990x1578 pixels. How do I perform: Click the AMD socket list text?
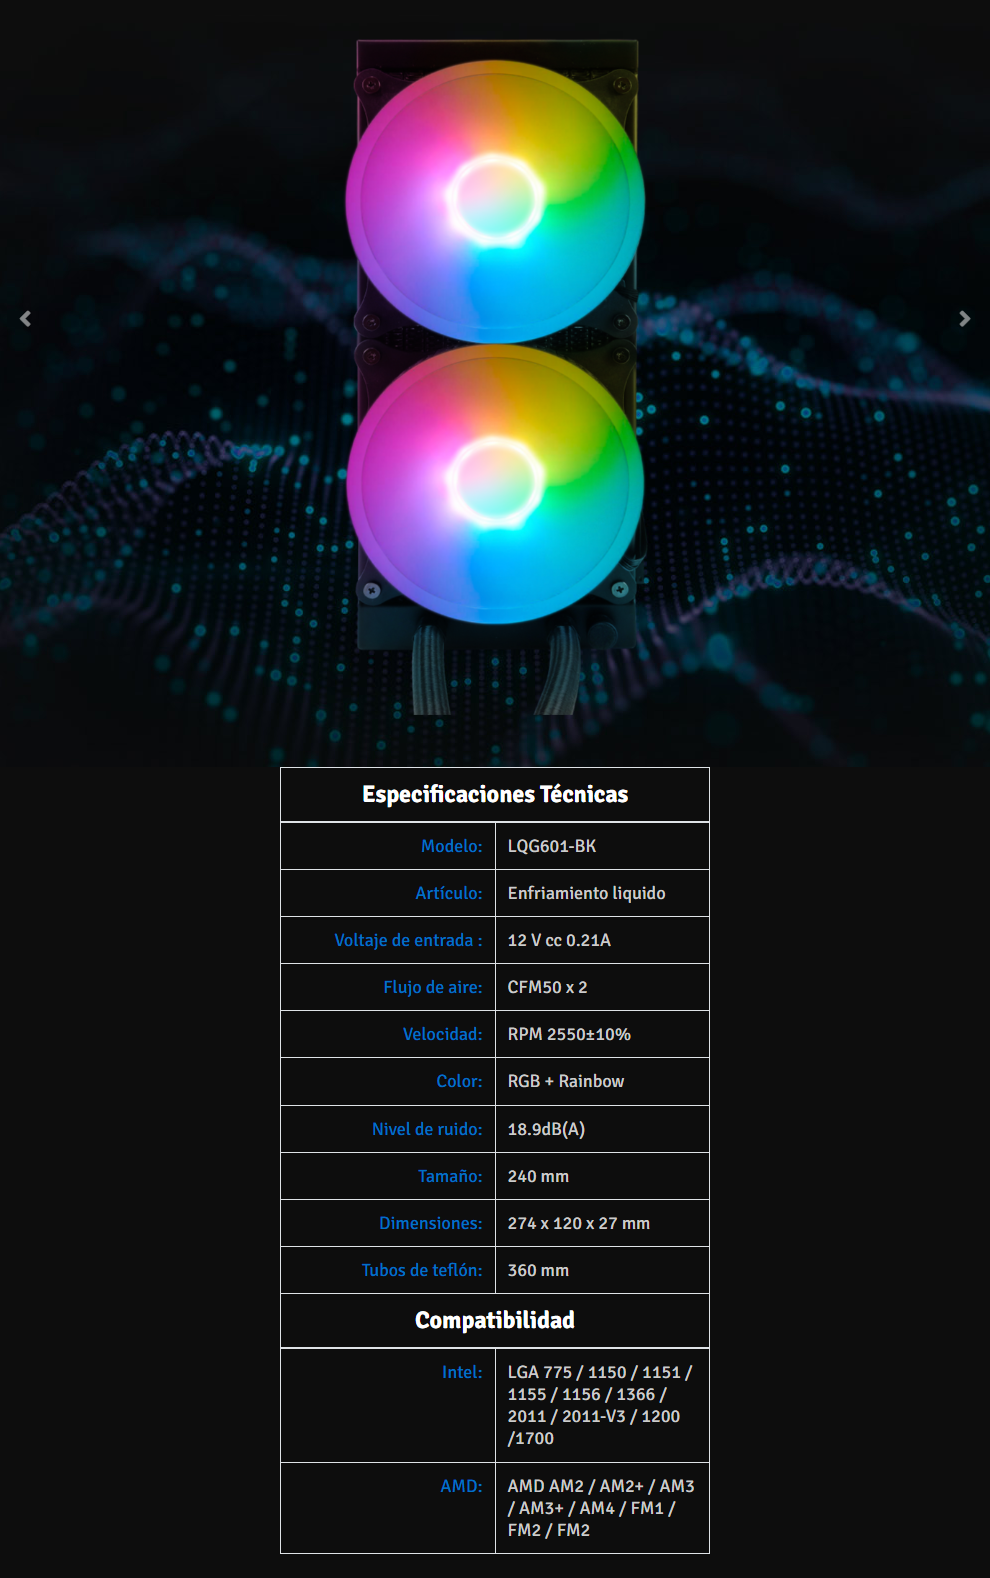tap(600, 1508)
